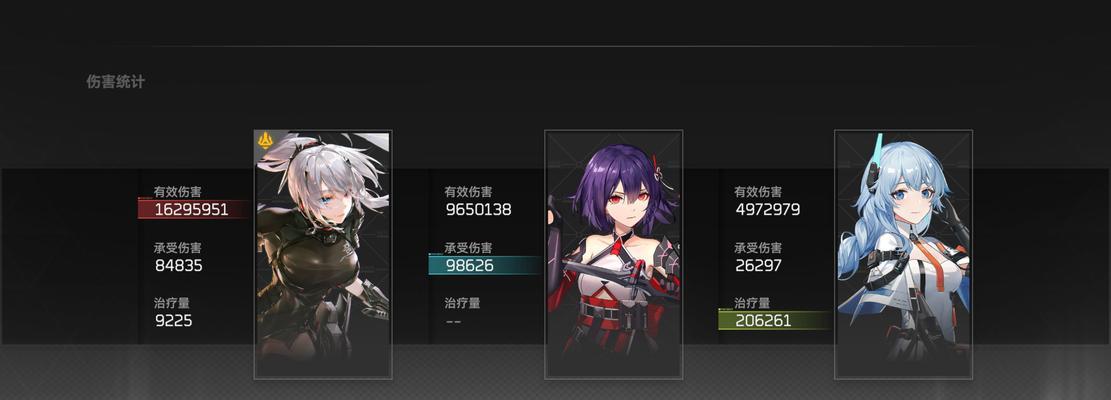Click damage value 4972979

pos(768,210)
